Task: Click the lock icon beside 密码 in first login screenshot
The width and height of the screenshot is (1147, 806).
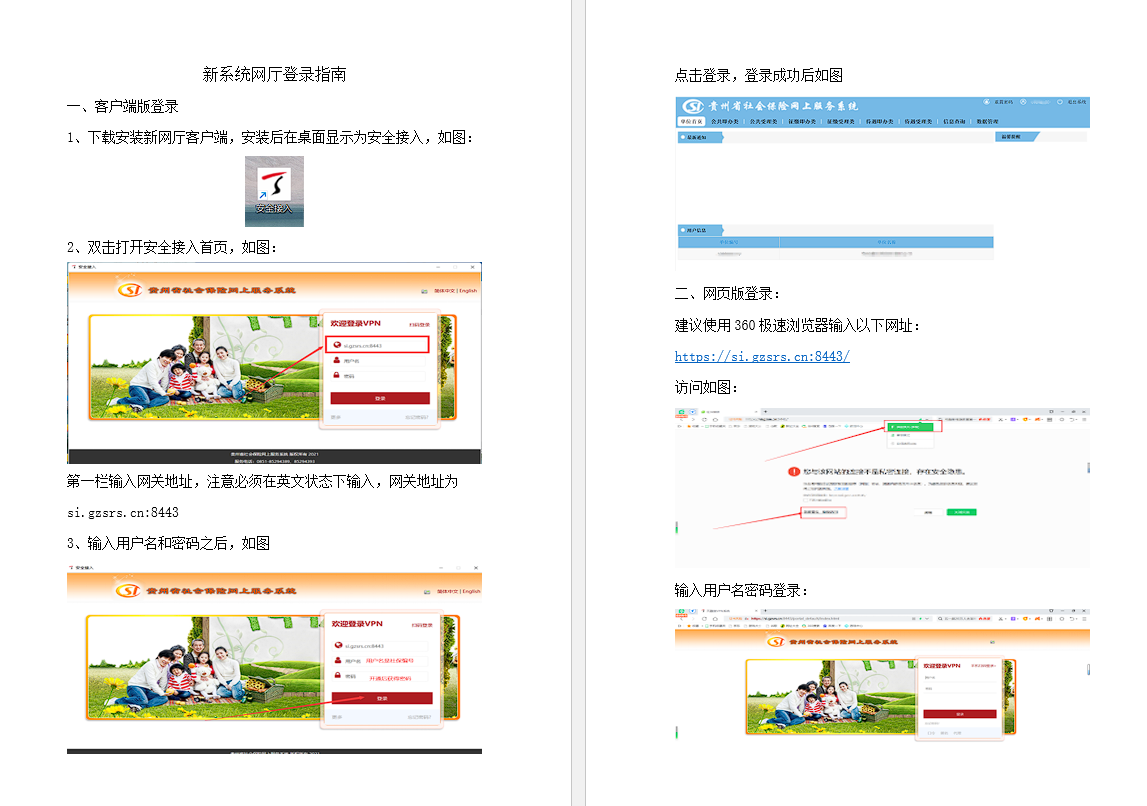Action: coord(337,375)
